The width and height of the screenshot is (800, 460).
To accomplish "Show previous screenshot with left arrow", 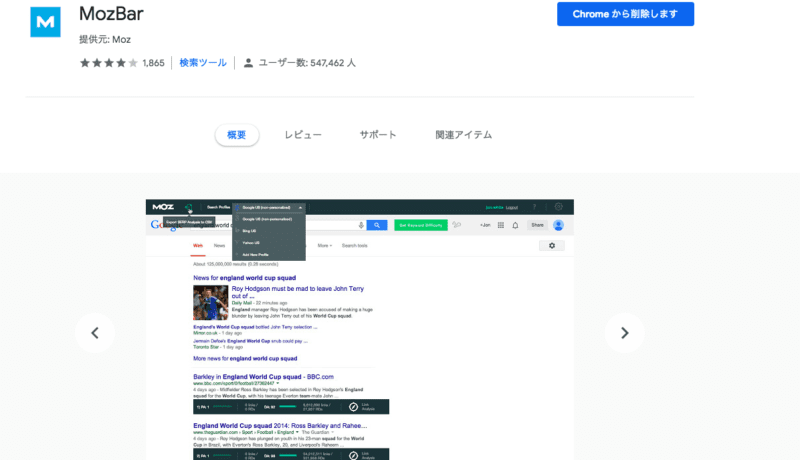I will tap(95, 333).
